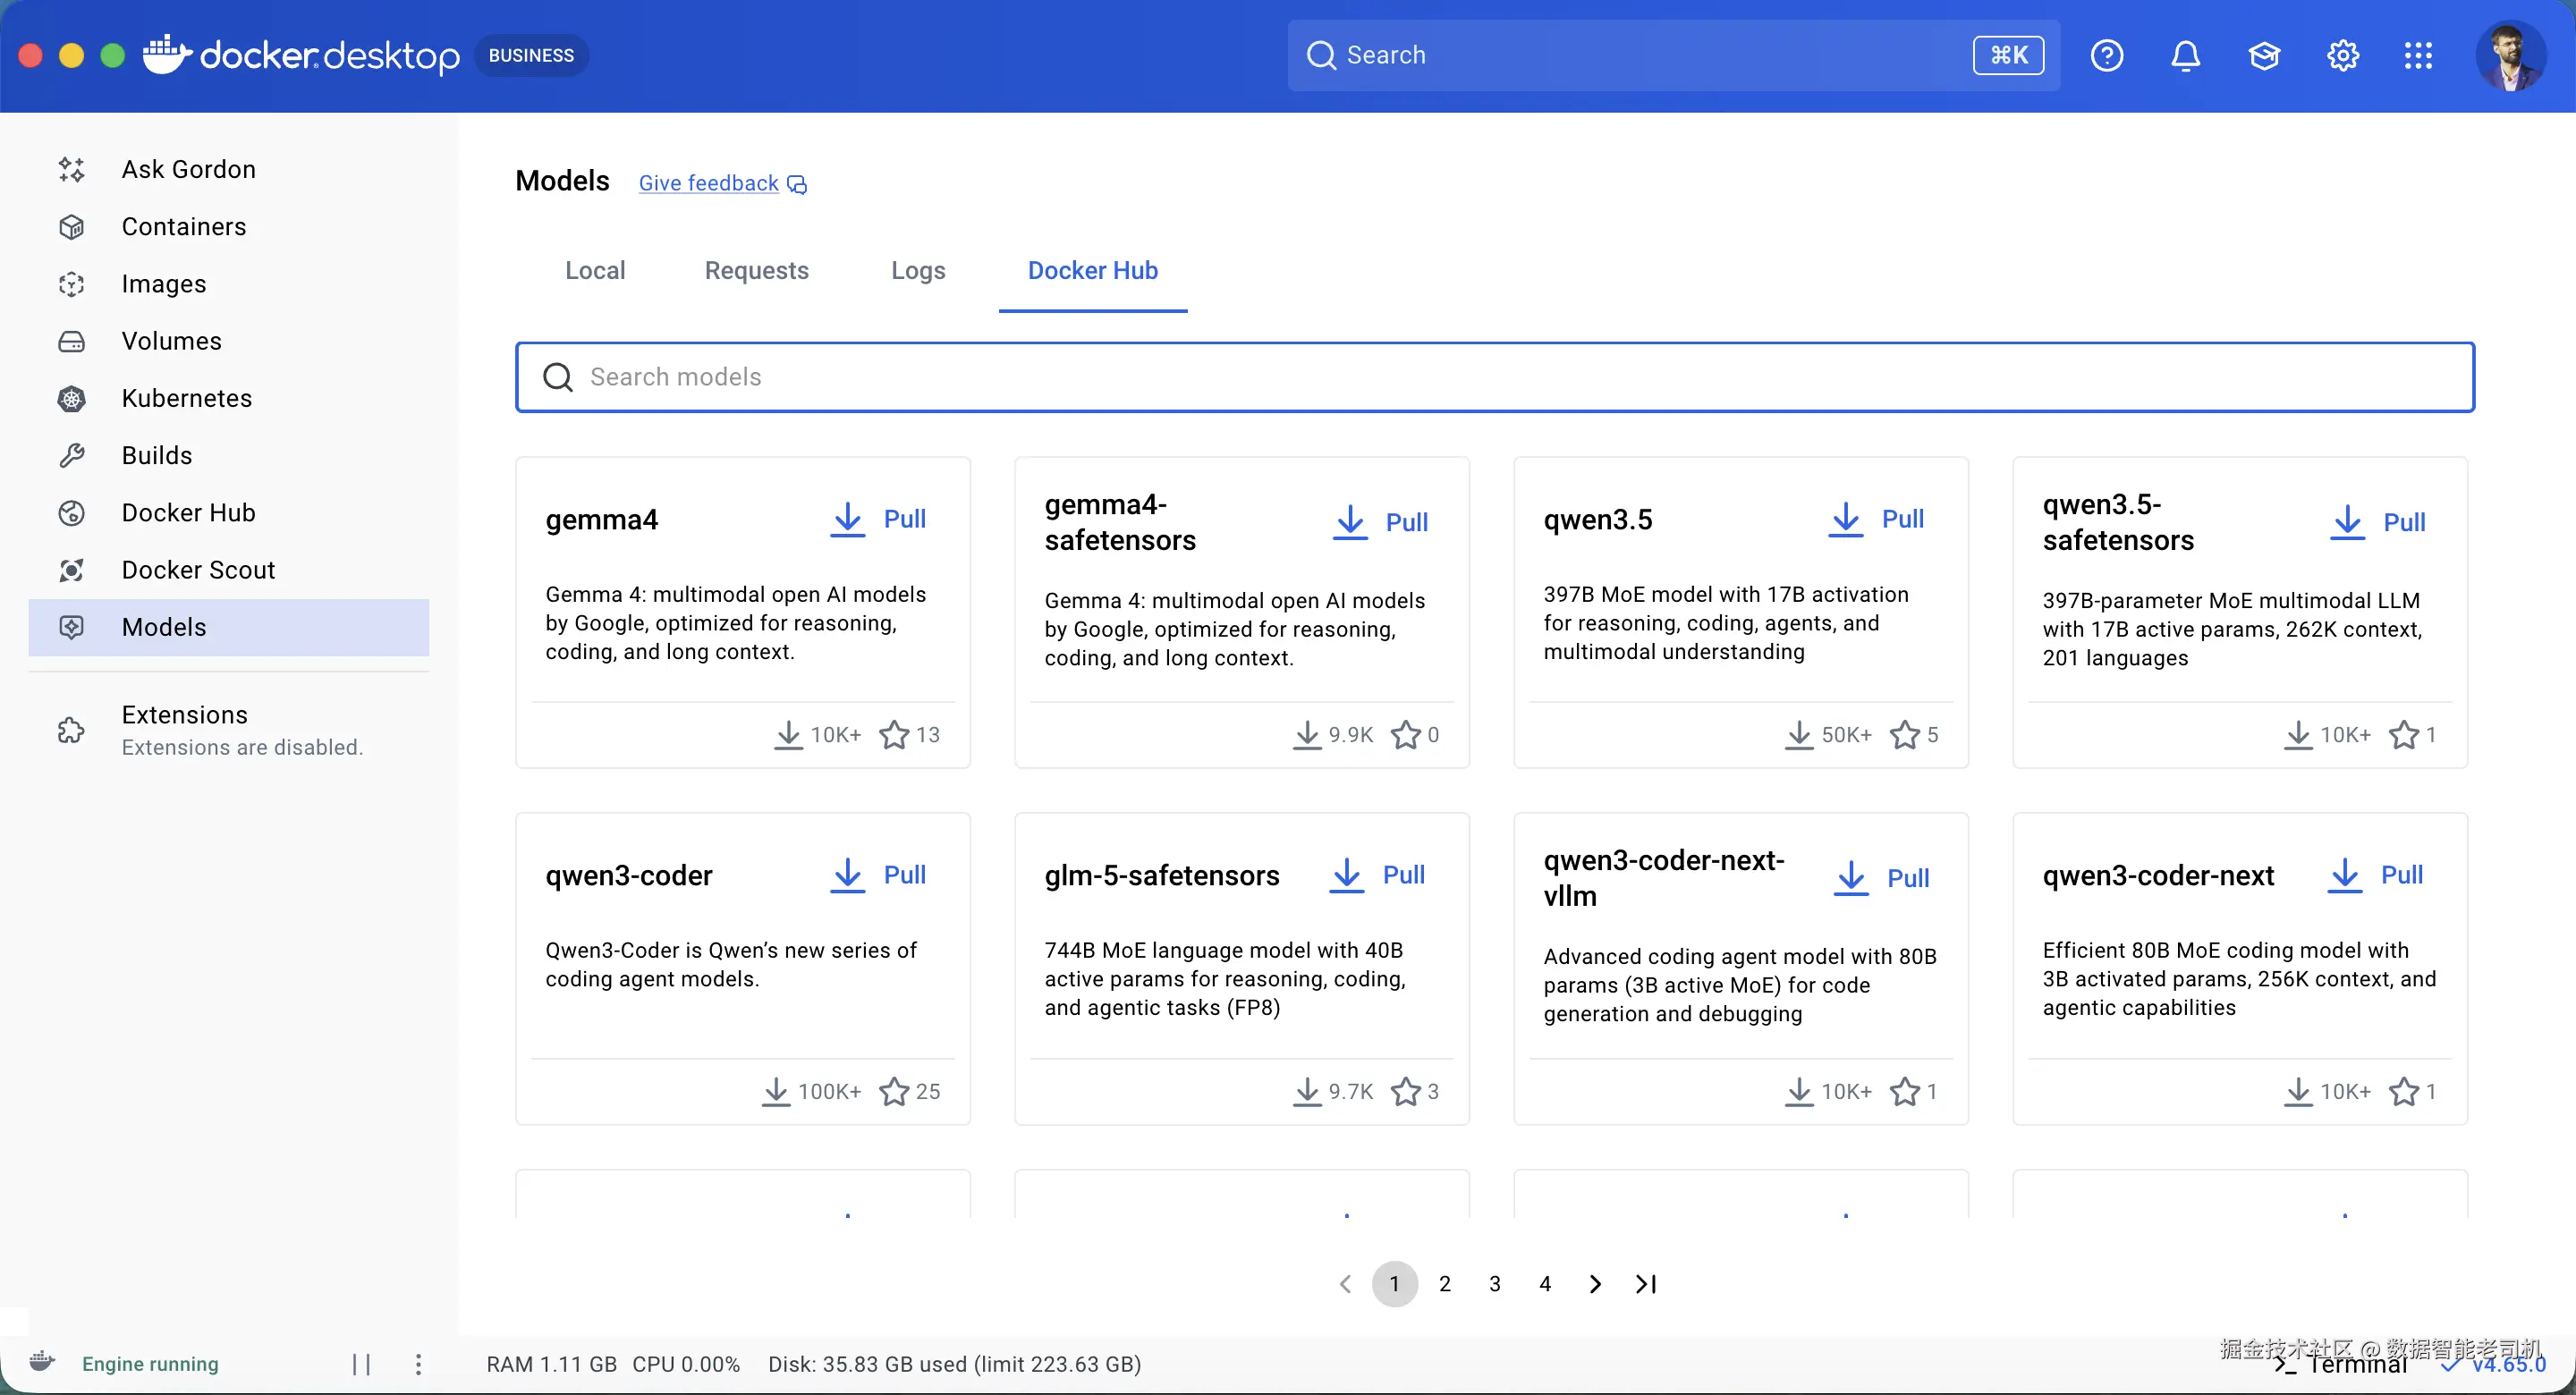Click the engine whale status icon
Screen dimensions: 2576x1395
pos(42,1361)
